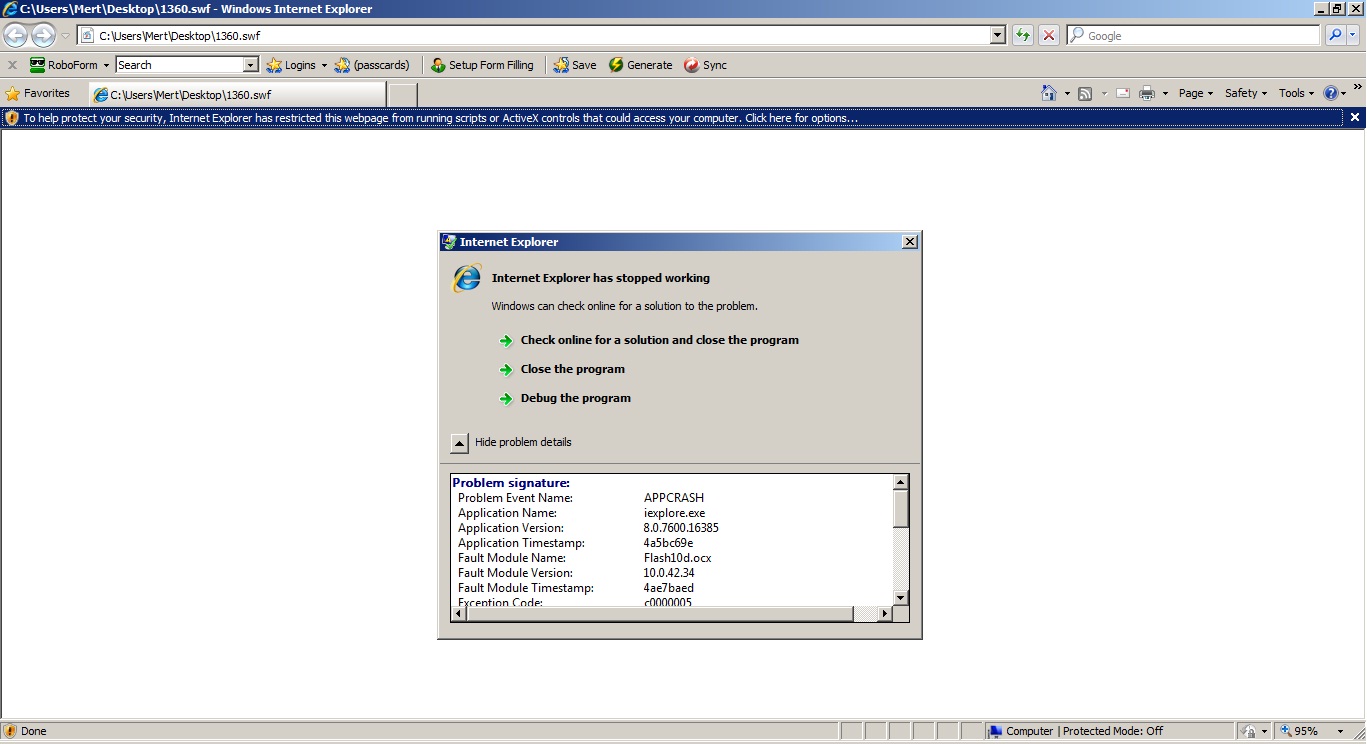Collapse Hide problem details arrow button
This screenshot has height=744, width=1367.
[x=459, y=443]
